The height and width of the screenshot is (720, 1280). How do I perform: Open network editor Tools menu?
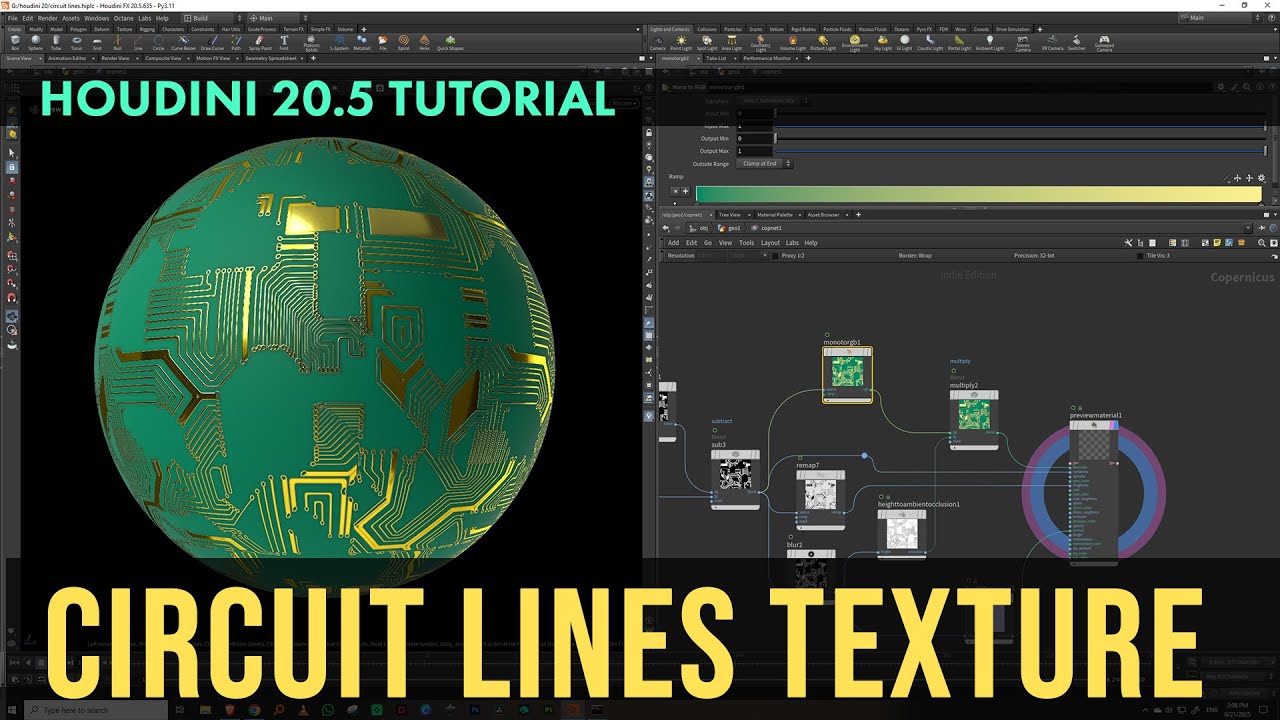[x=746, y=242]
